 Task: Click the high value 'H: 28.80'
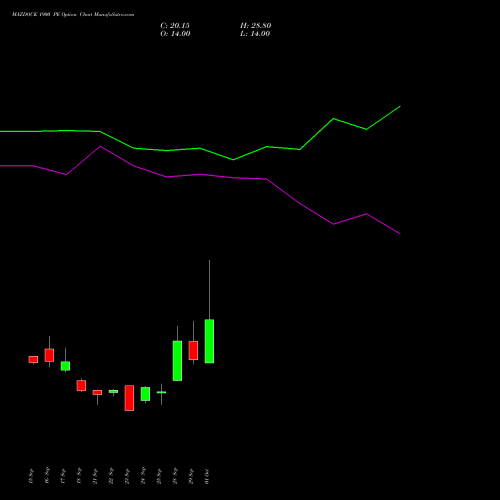[256, 26]
